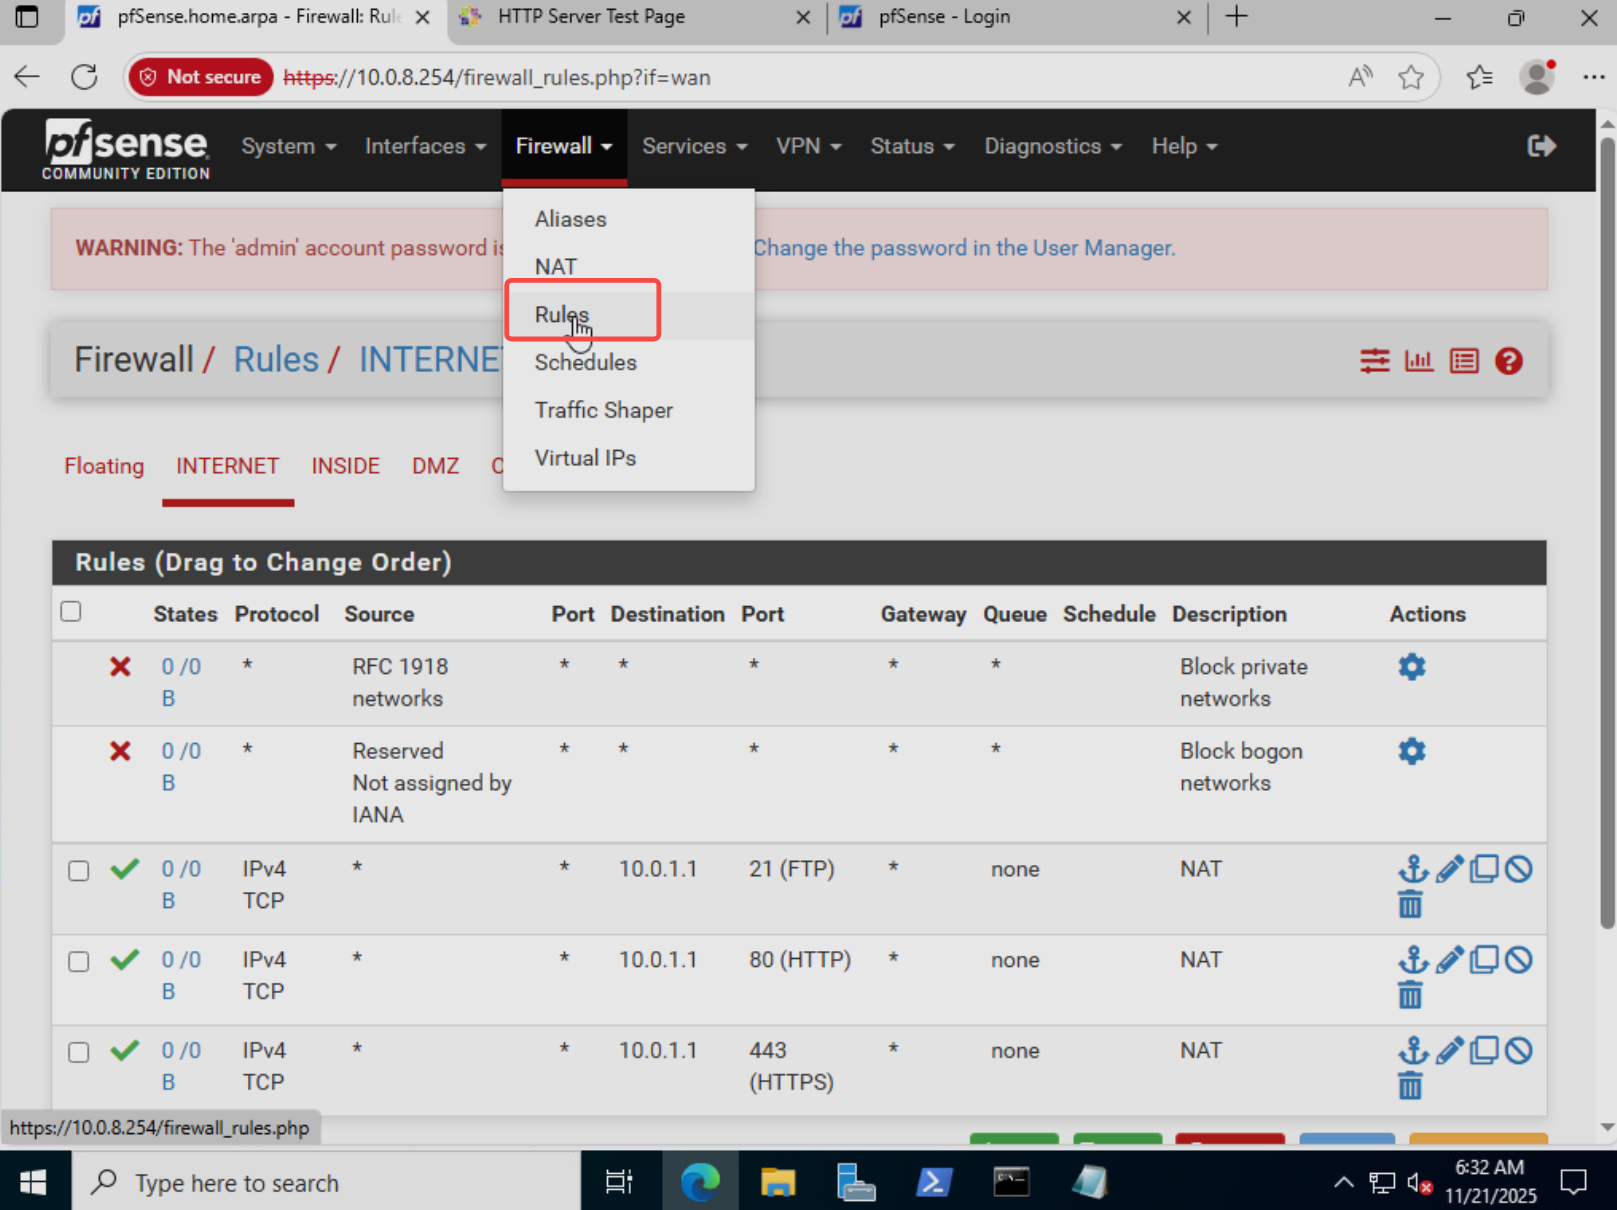Click the Rules breadcrumb link

(276, 359)
